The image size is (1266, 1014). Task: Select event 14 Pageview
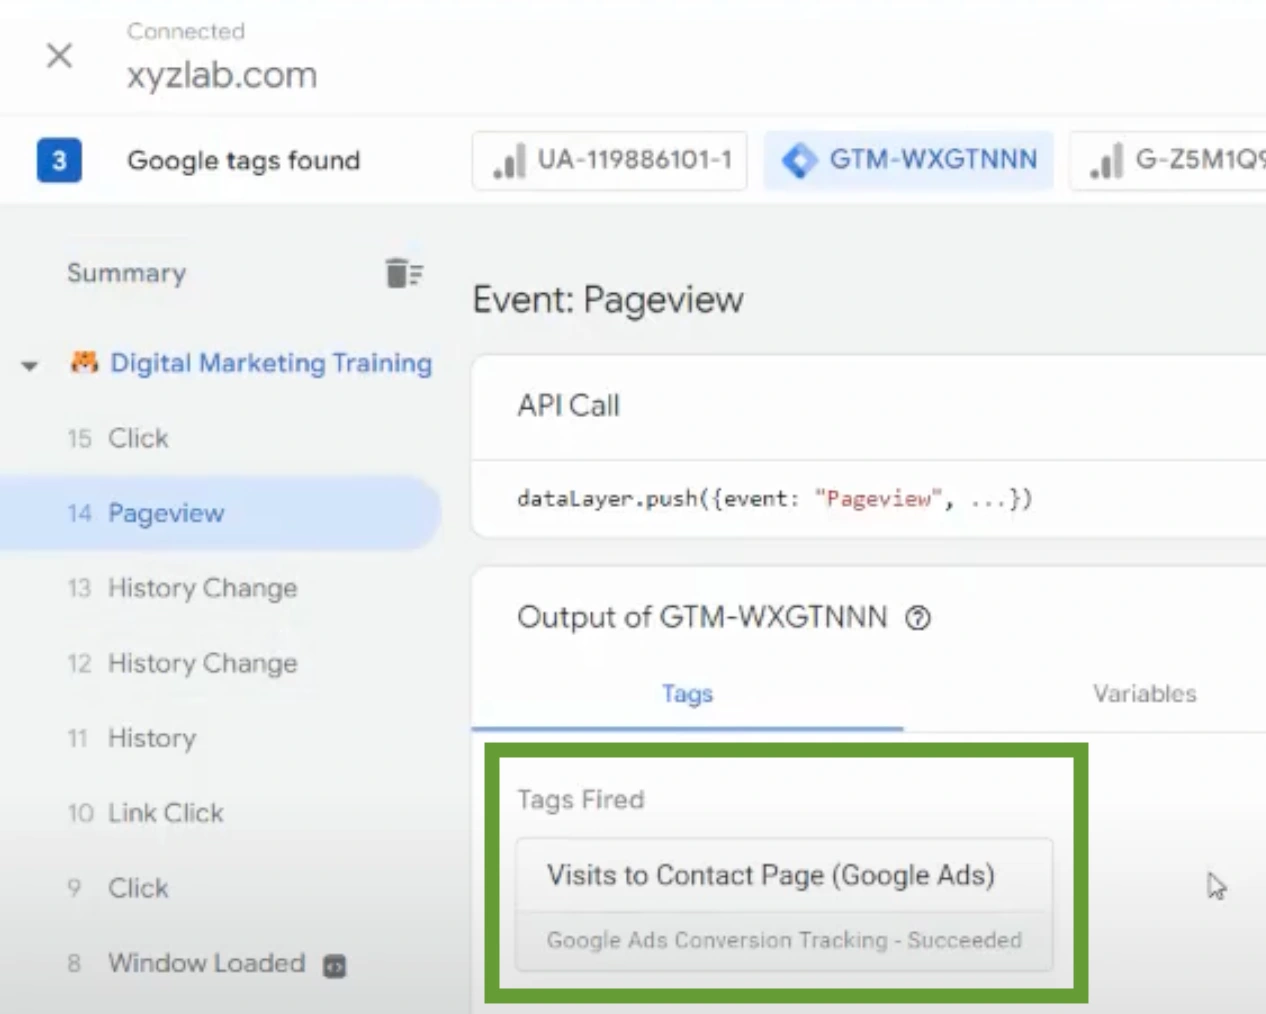pyautogui.click(x=220, y=513)
